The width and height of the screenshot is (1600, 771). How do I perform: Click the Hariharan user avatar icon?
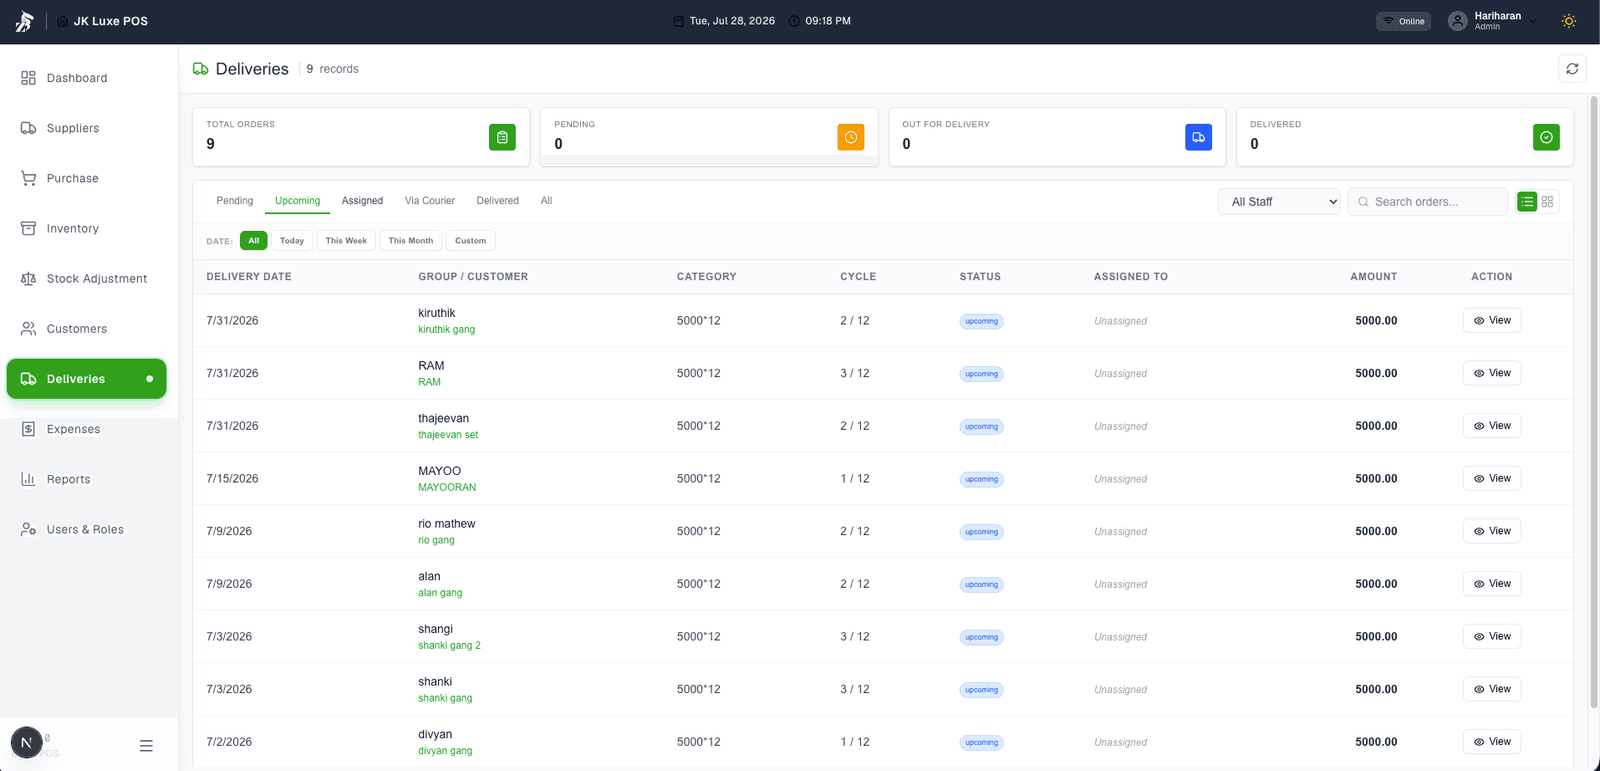(x=1458, y=21)
